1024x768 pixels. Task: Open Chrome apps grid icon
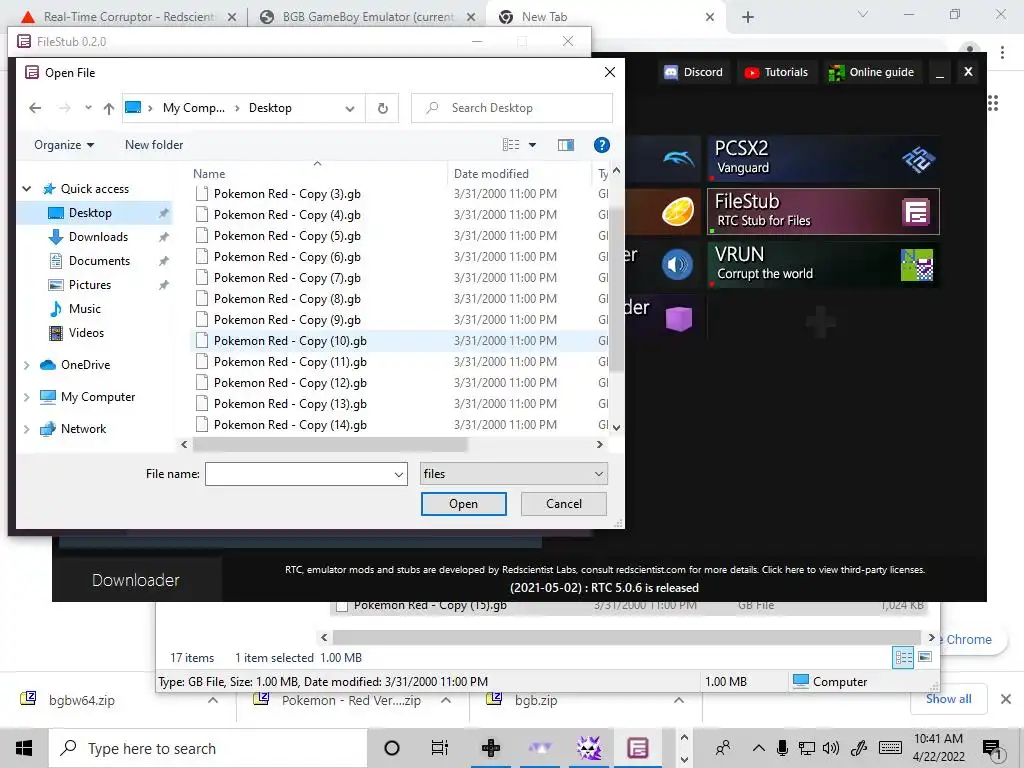[993, 103]
